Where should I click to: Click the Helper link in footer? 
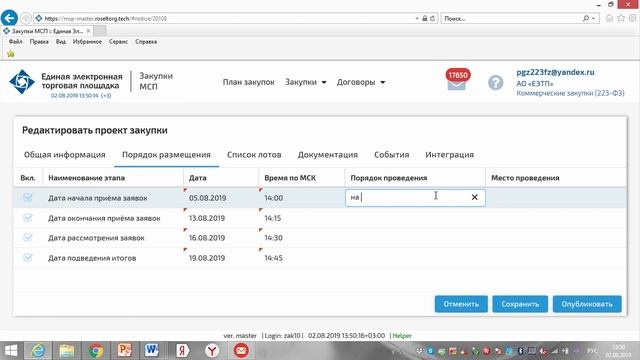[402, 336]
